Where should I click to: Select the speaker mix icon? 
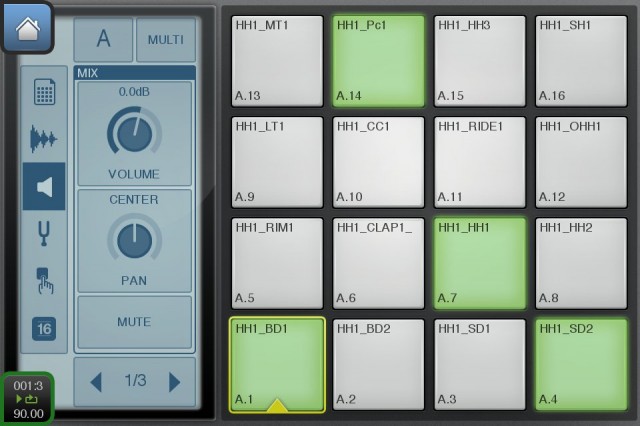click(44, 186)
